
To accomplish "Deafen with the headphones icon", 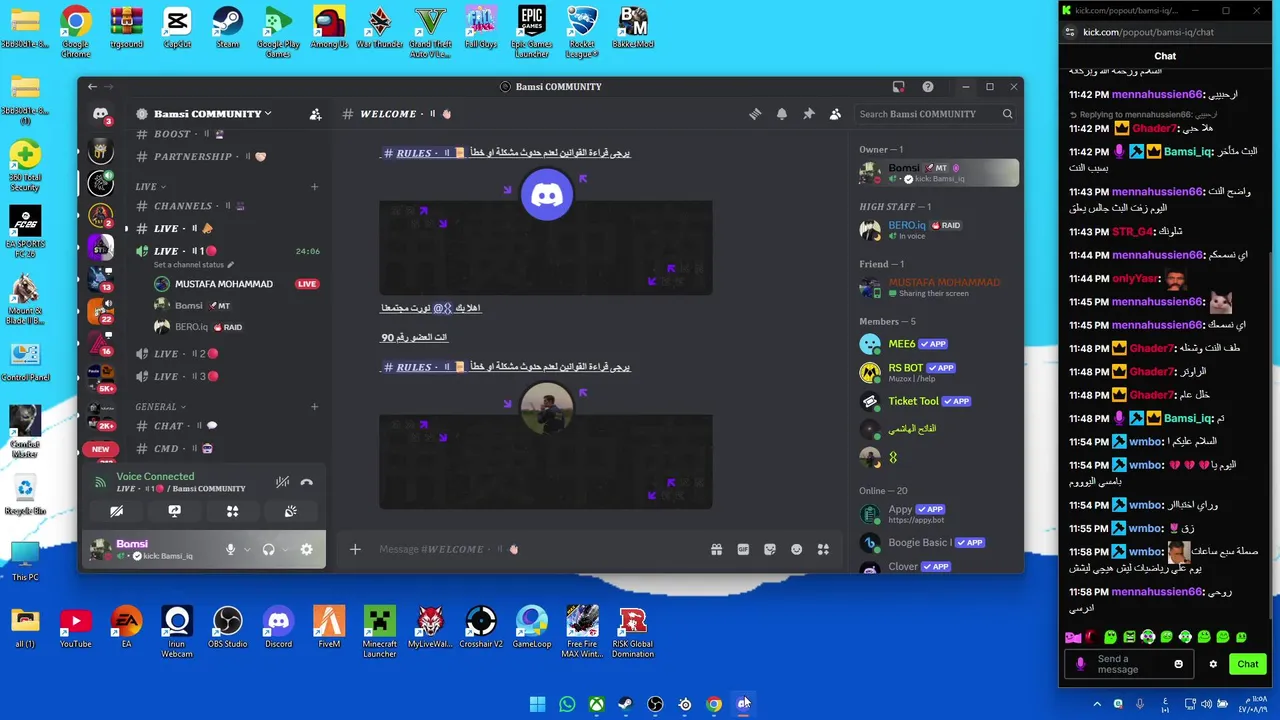I will 268,549.
